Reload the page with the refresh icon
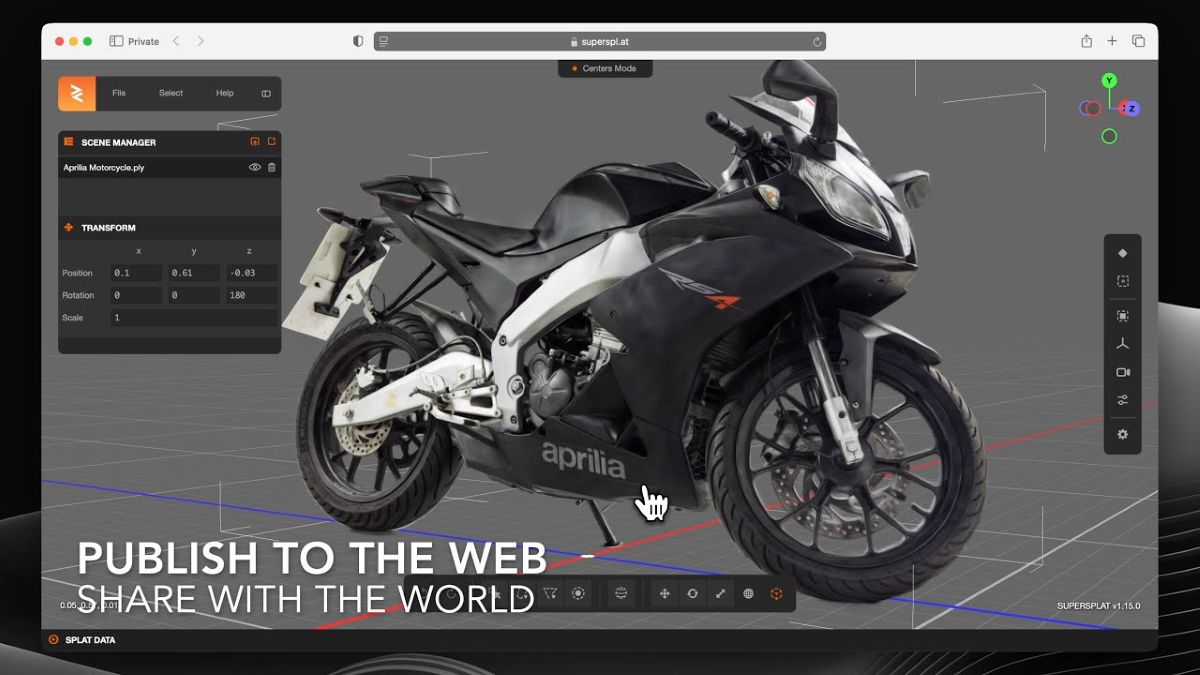1200x675 pixels. point(817,42)
